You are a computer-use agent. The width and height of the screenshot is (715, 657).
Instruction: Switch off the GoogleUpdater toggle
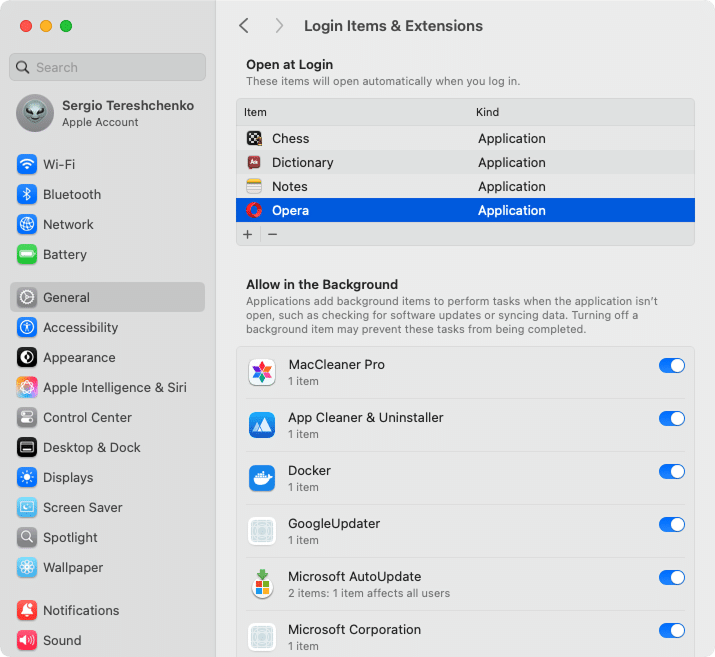[x=672, y=525]
